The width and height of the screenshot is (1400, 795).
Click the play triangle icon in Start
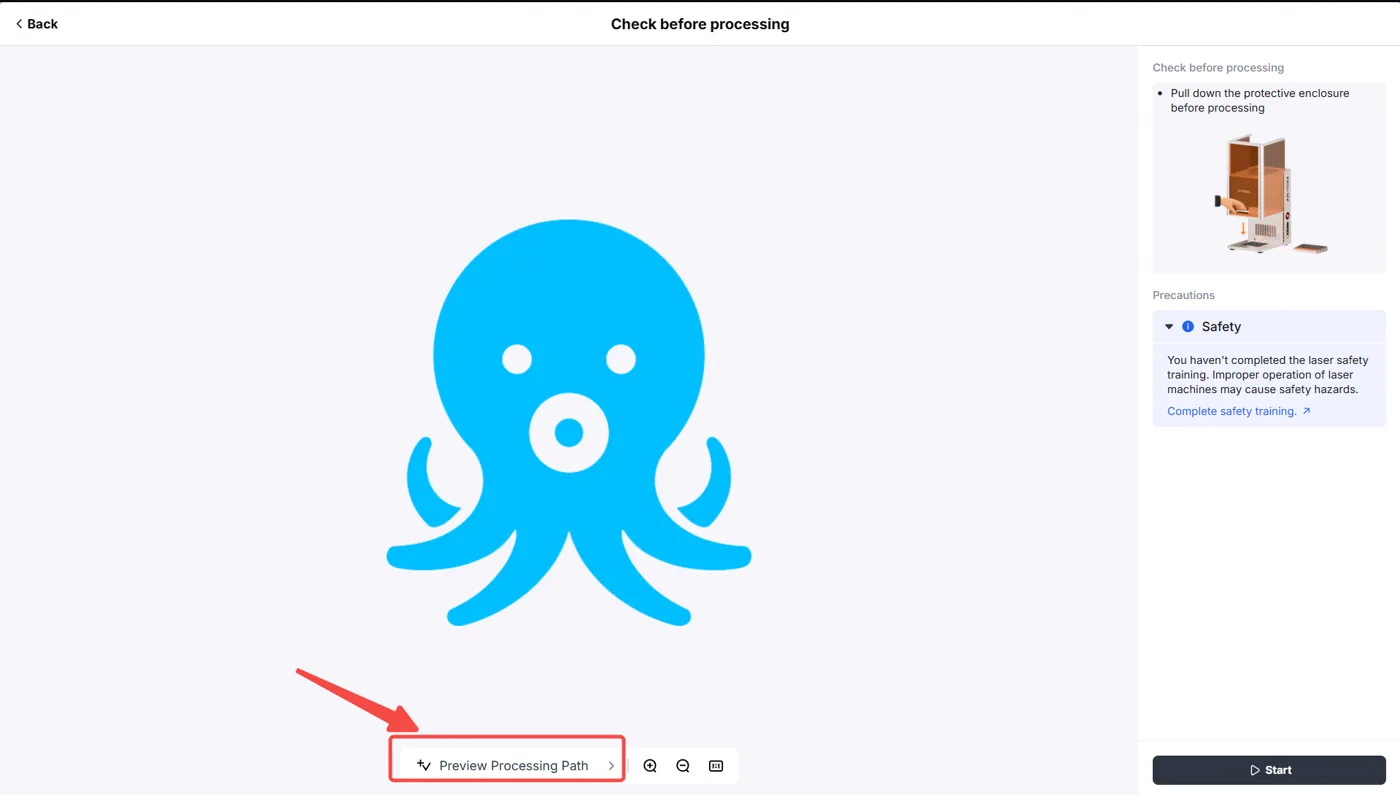pos(1255,770)
